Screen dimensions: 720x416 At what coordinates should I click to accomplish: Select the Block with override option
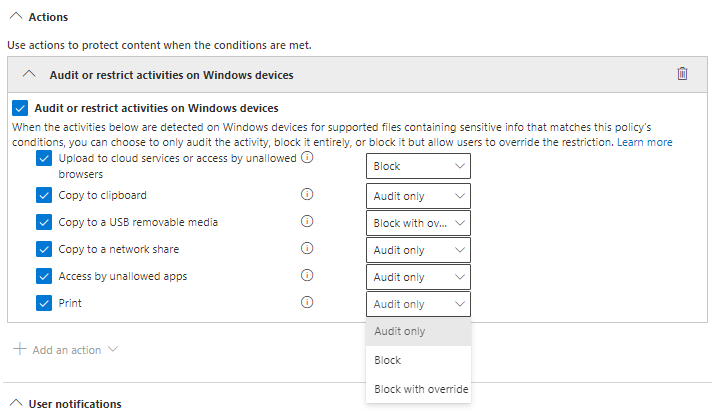point(420,389)
